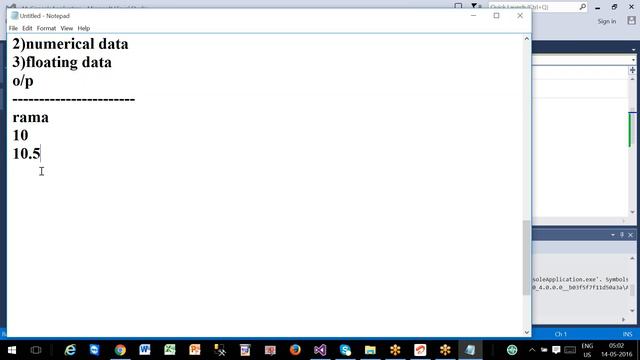Image resolution: width=640 pixels, height=360 pixels.
Task: Open TeamViewer from the taskbar
Action: [x=95, y=350]
